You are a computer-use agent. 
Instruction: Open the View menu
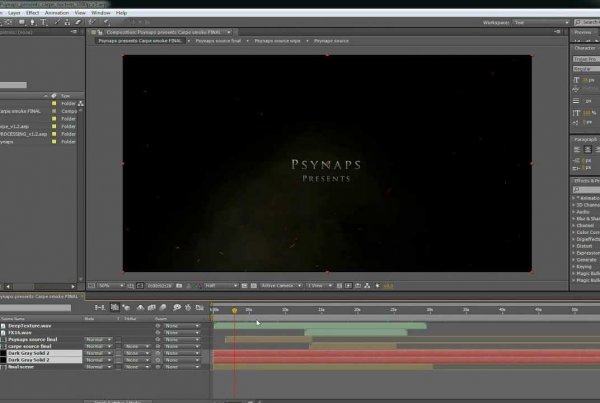point(80,13)
